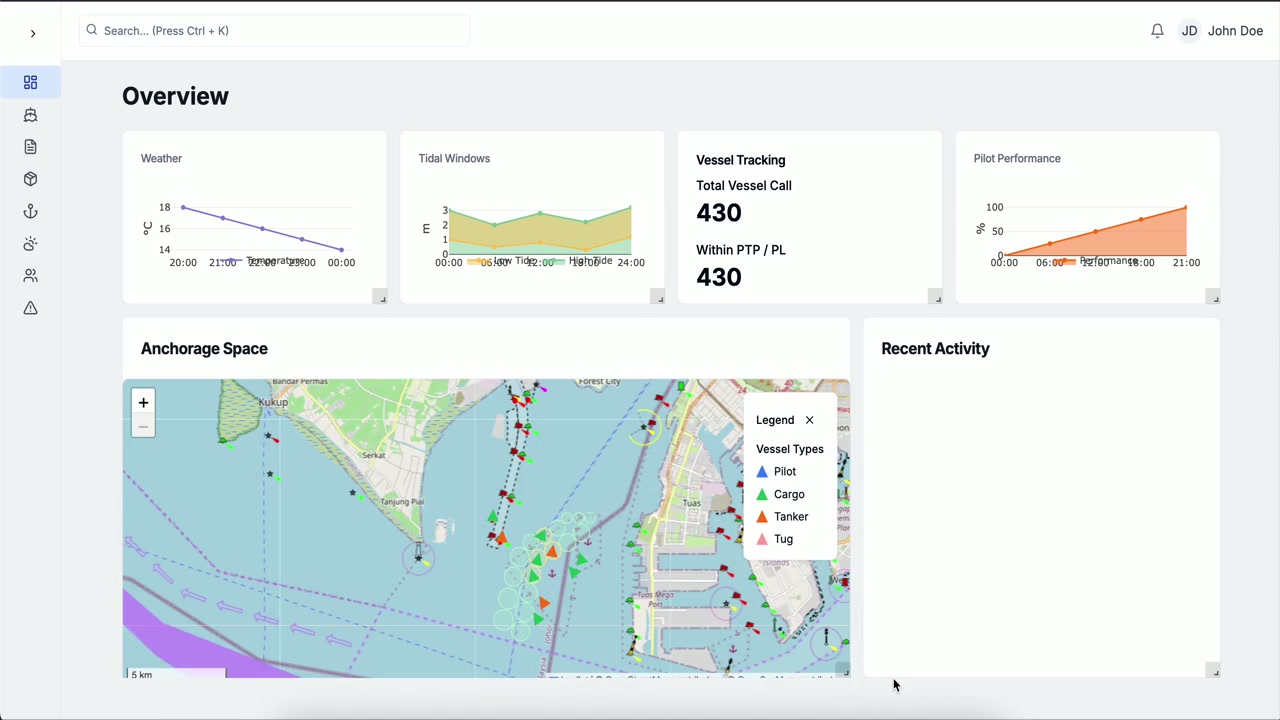Open the Alerts warning triangle icon in sidebar
1280x720 pixels.
point(30,308)
